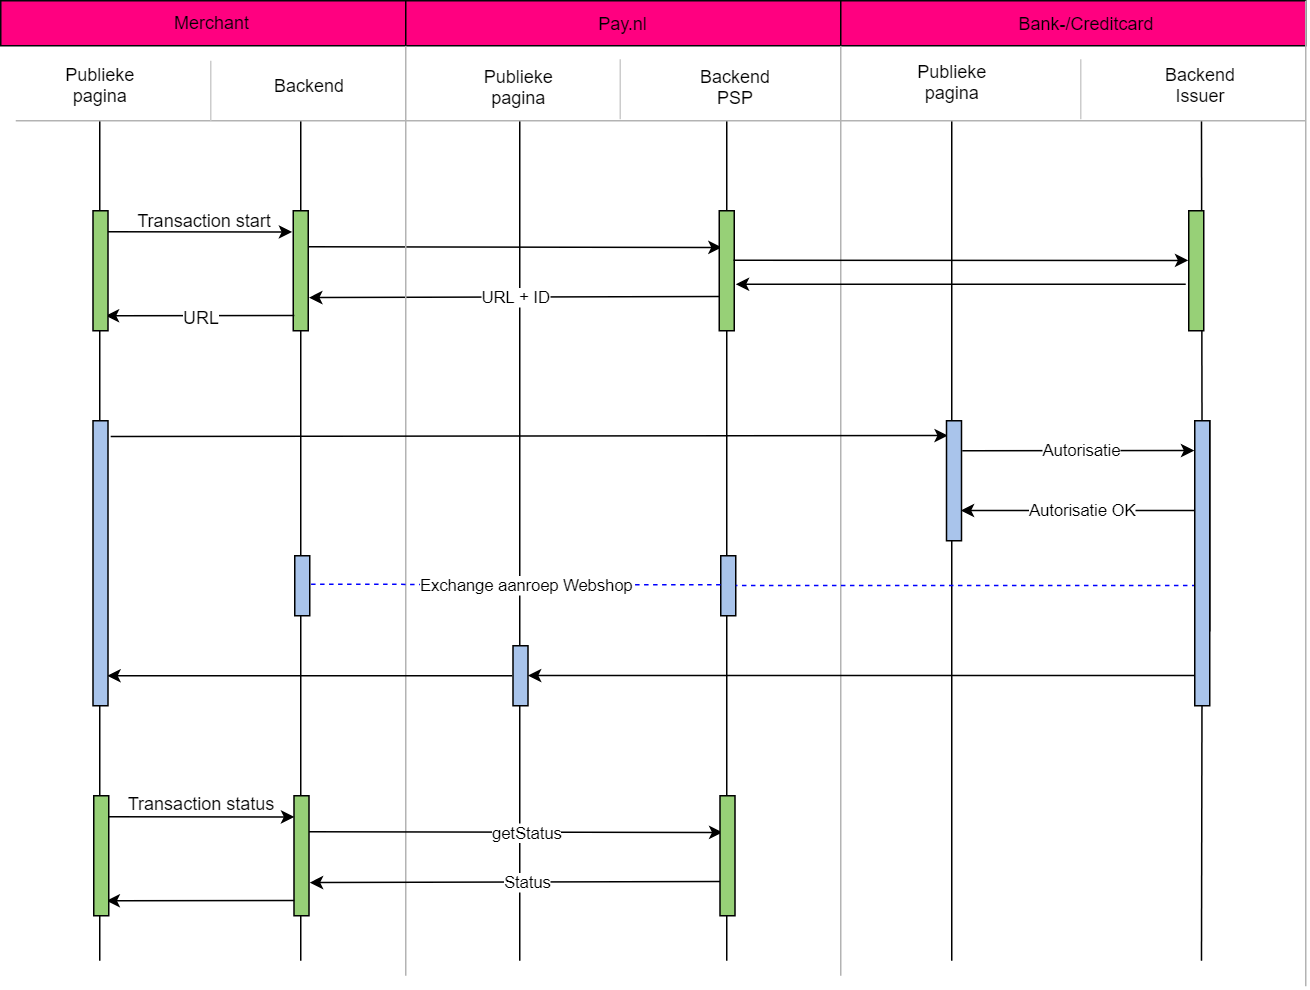Click the 'getStatus' arrow label

(x=526, y=833)
